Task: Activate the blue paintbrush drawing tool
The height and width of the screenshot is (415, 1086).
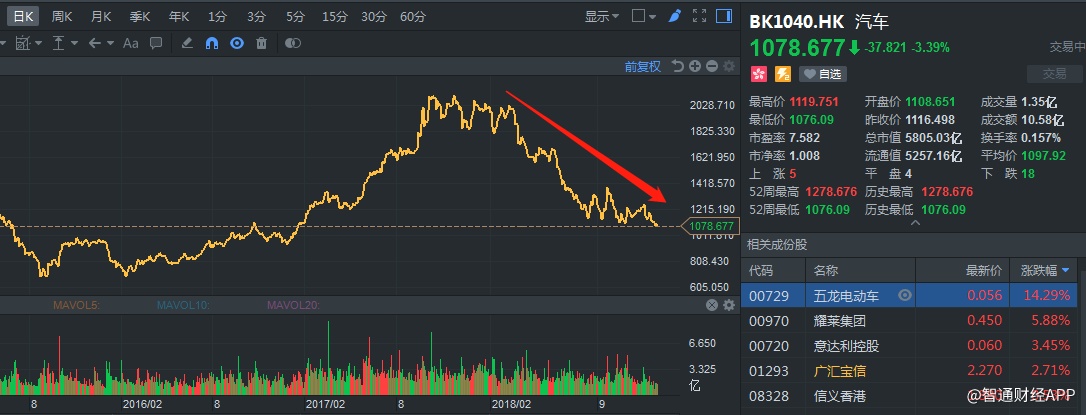Action: coord(674,17)
